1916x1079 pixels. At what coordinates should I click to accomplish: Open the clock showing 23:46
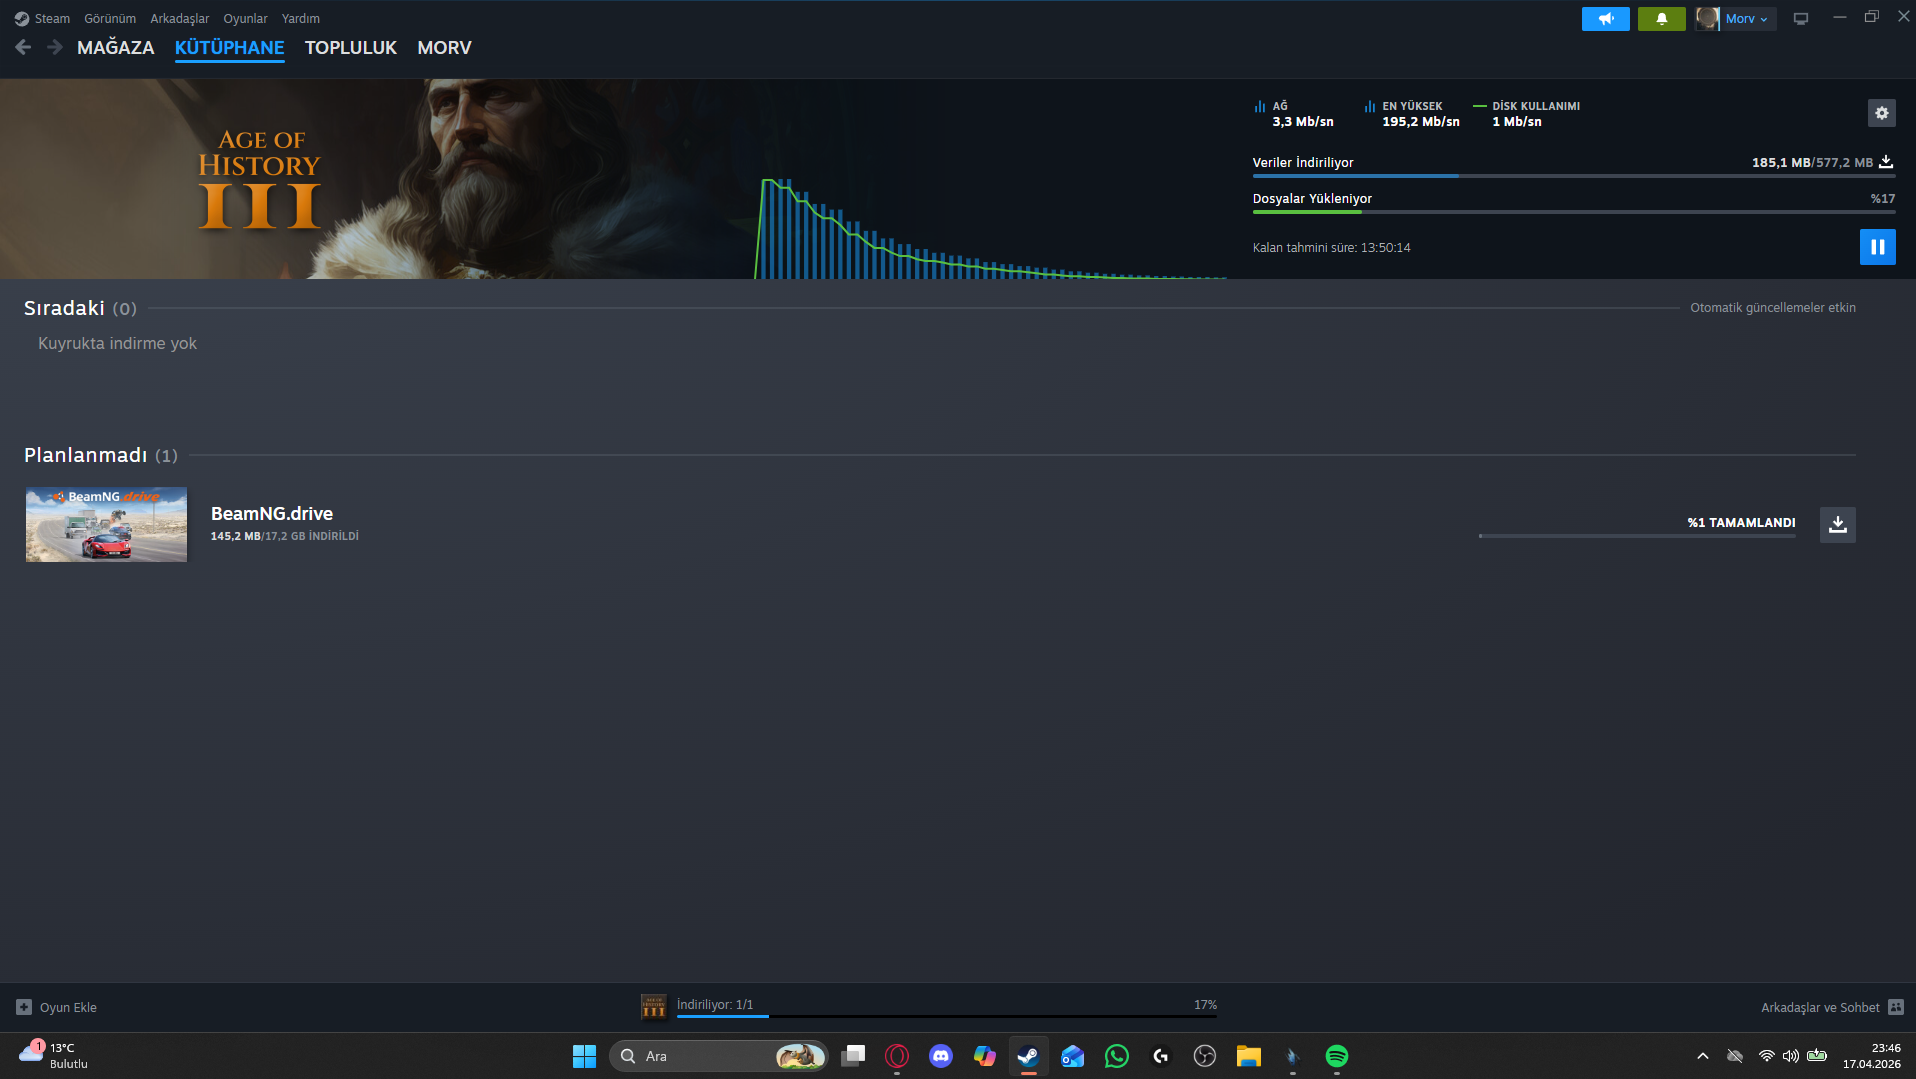click(1872, 1056)
